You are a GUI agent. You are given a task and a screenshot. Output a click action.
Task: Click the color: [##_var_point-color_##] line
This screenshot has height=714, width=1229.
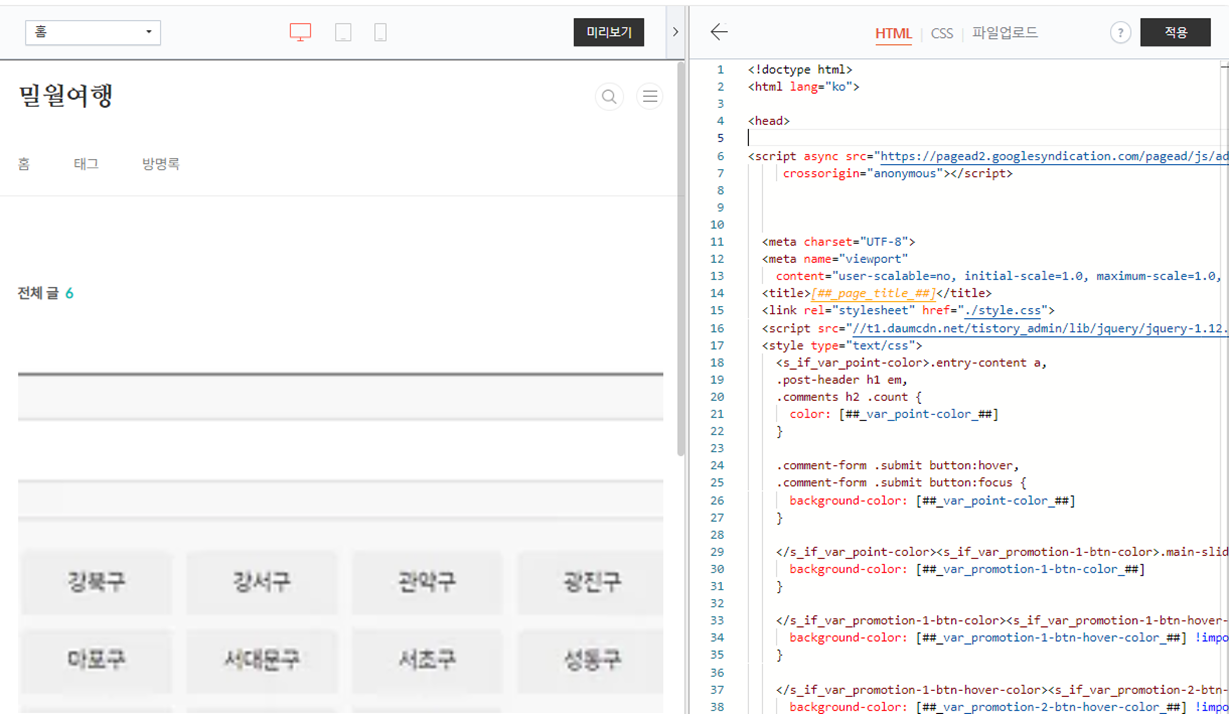click(x=894, y=414)
